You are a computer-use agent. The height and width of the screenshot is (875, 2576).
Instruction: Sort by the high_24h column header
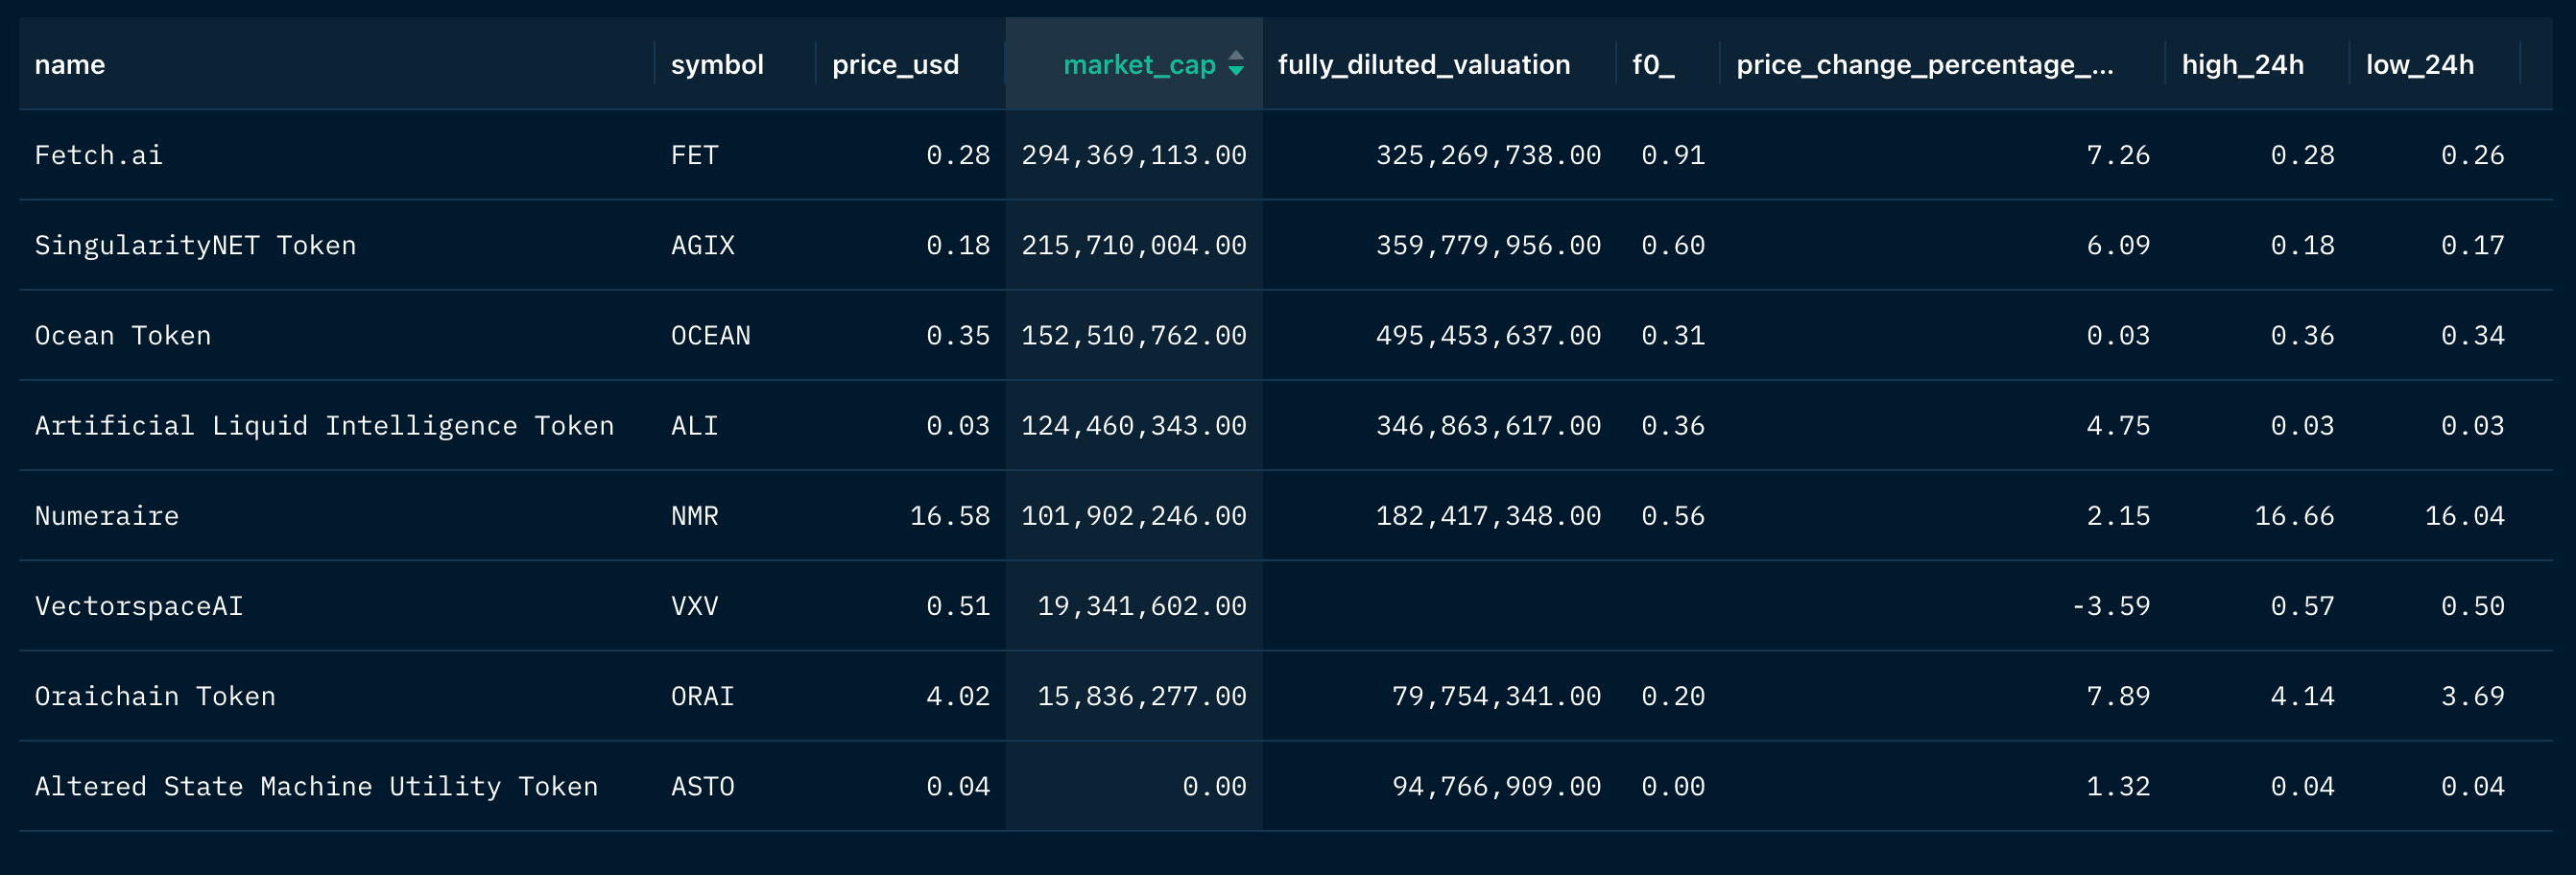tap(2242, 65)
